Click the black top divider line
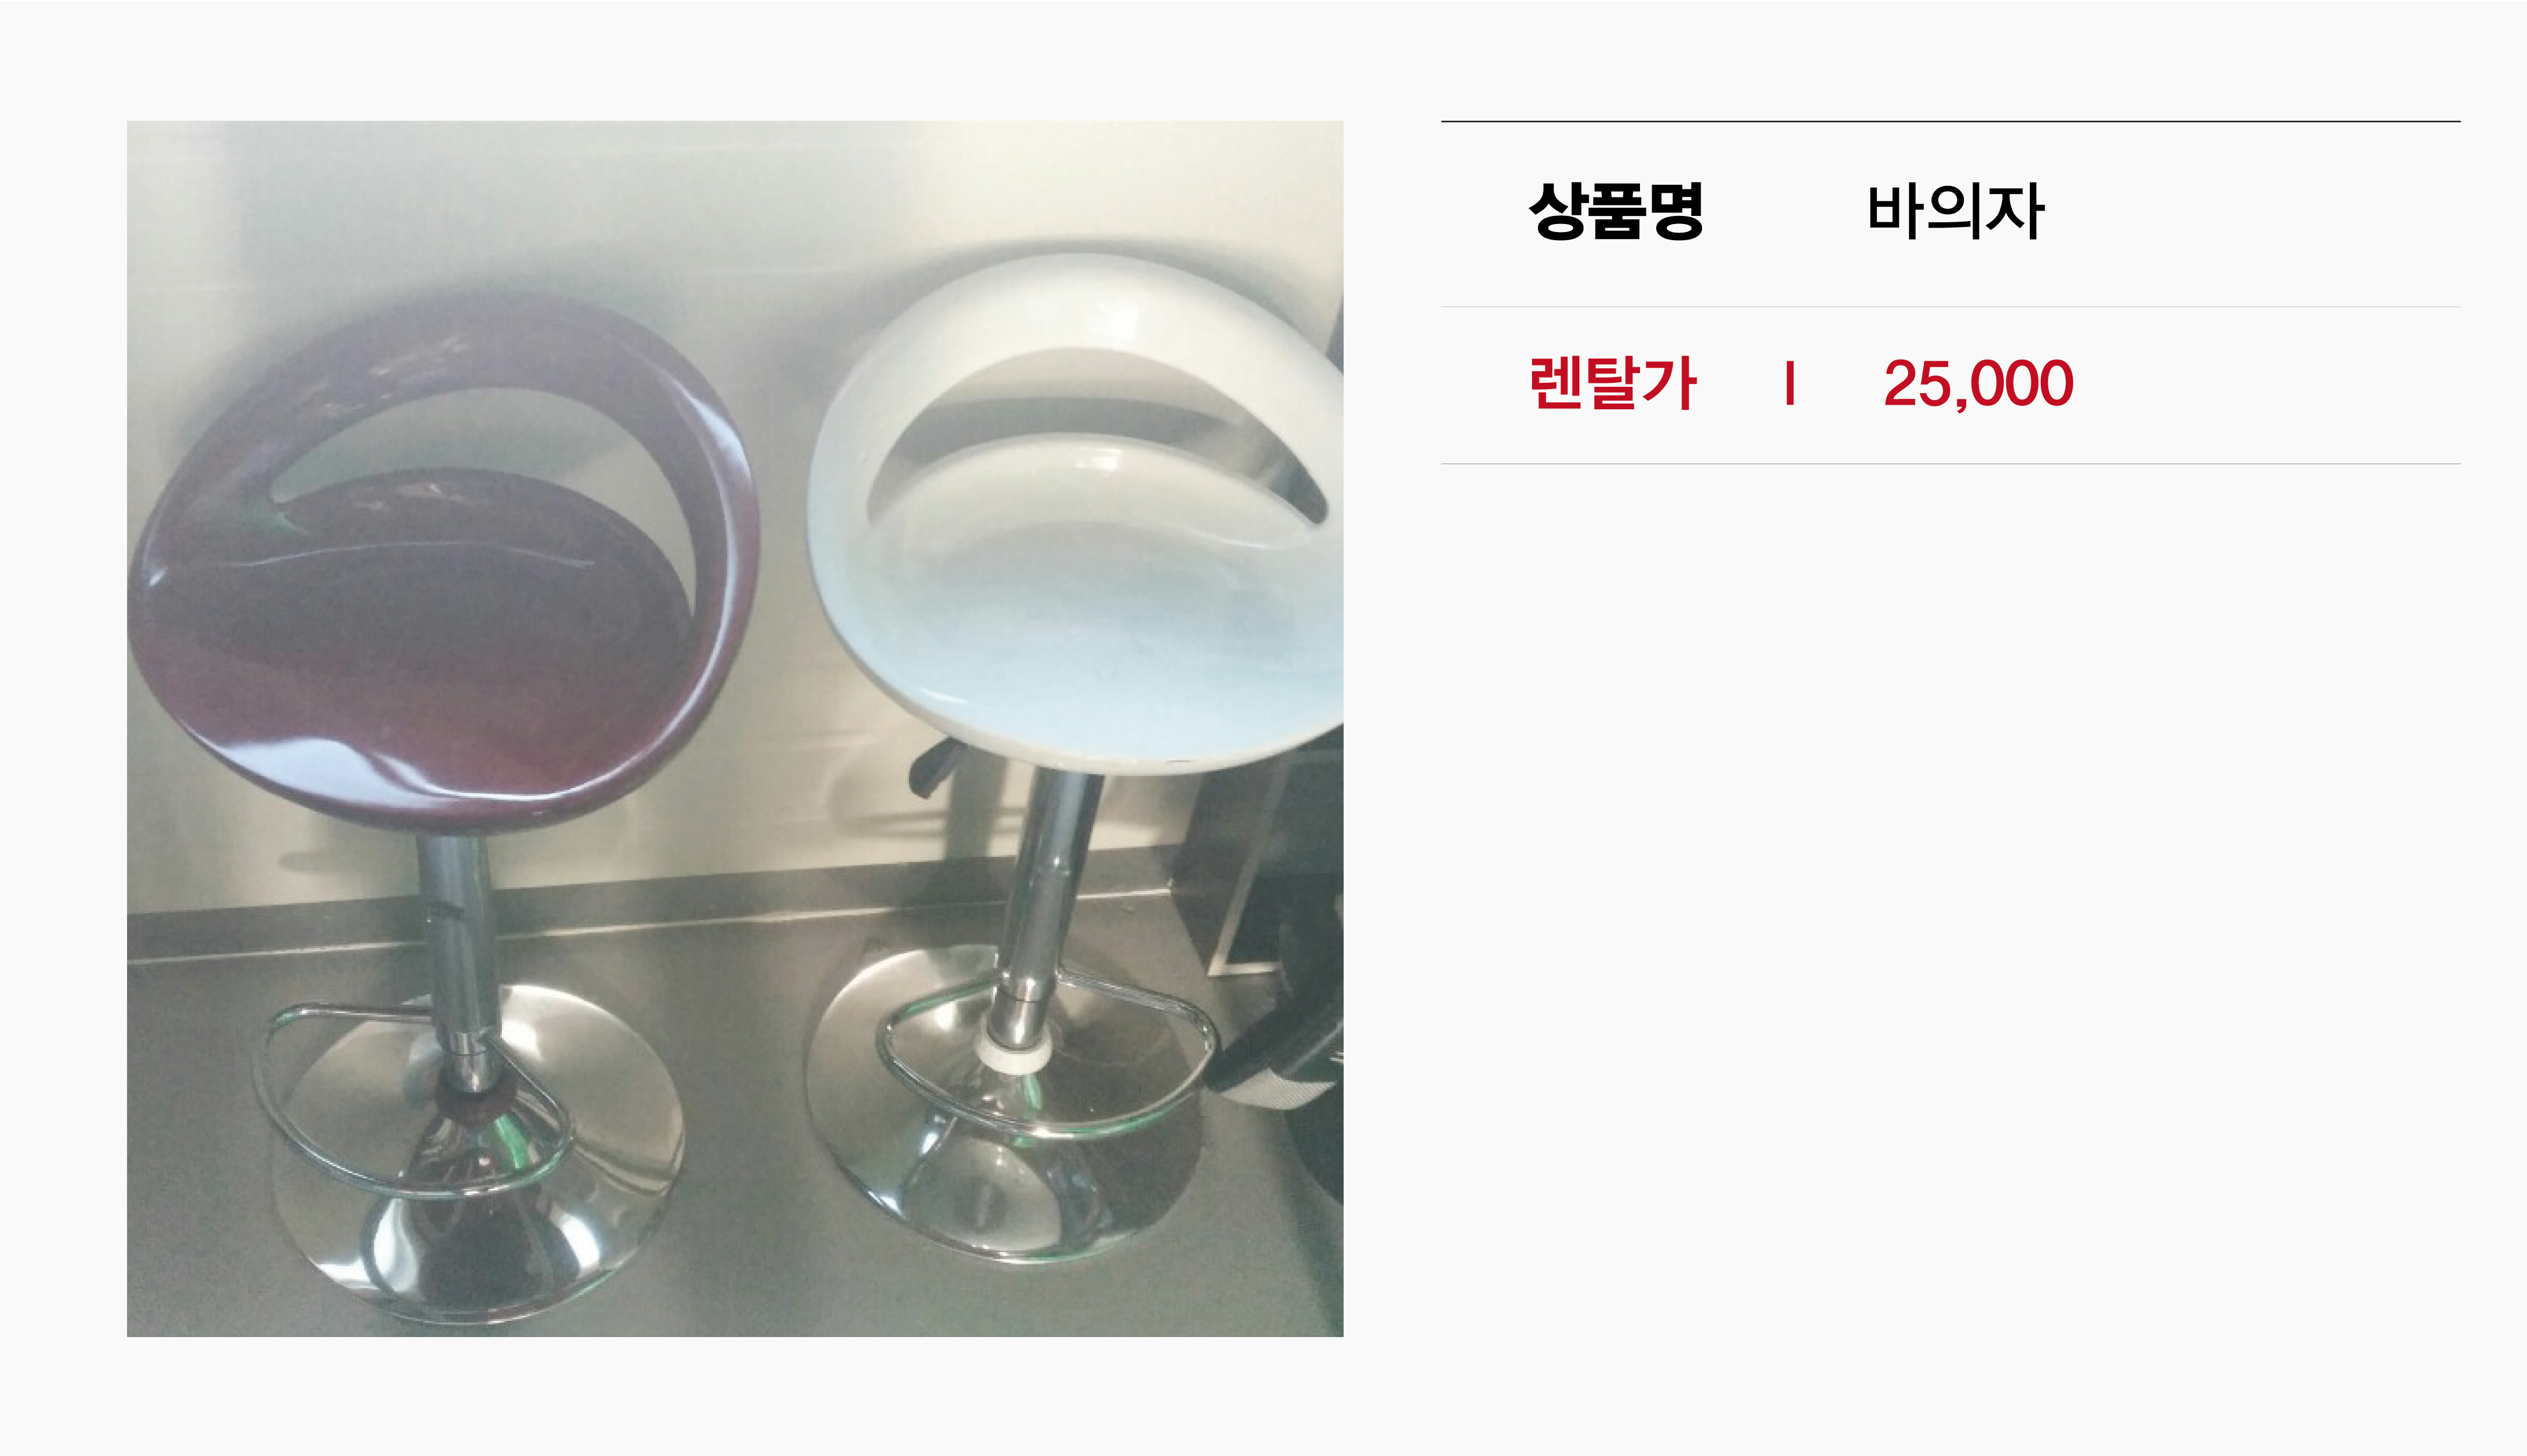This screenshot has height=1456, width=2527. [1950, 121]
